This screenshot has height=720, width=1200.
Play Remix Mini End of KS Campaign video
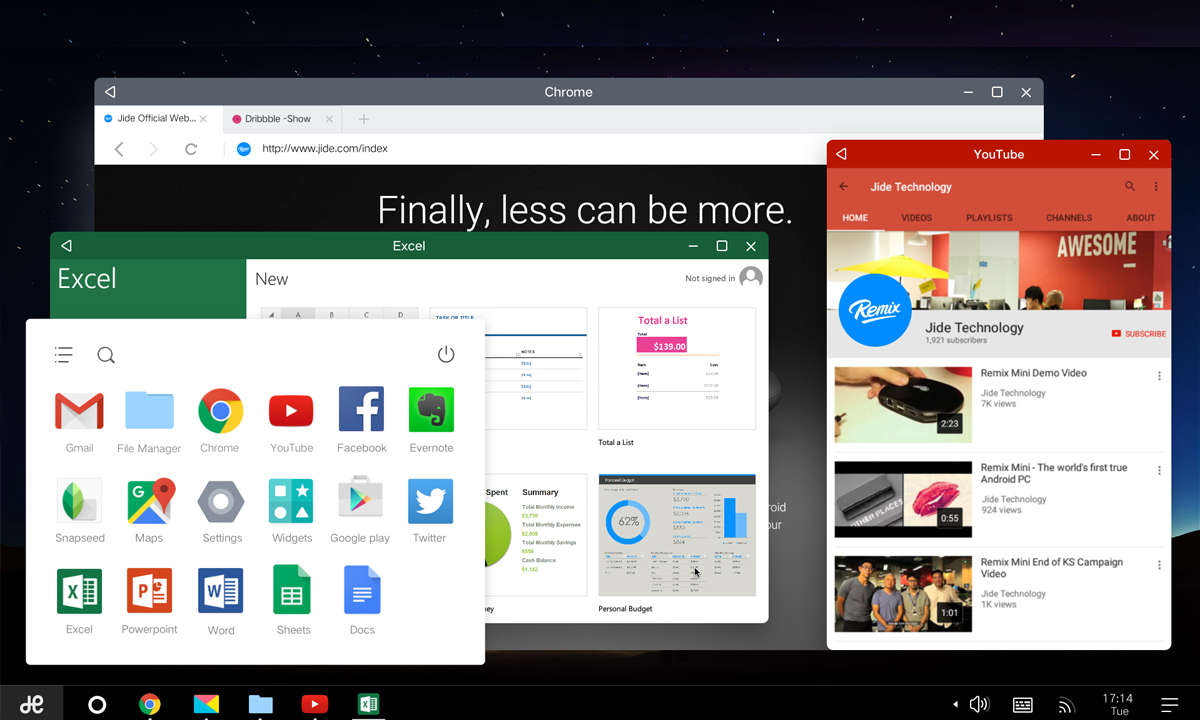click(903, 594)
